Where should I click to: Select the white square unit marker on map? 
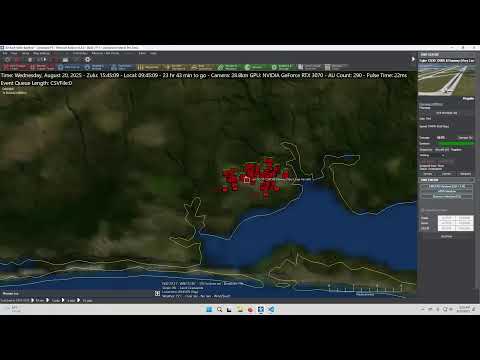click(247, 180)
